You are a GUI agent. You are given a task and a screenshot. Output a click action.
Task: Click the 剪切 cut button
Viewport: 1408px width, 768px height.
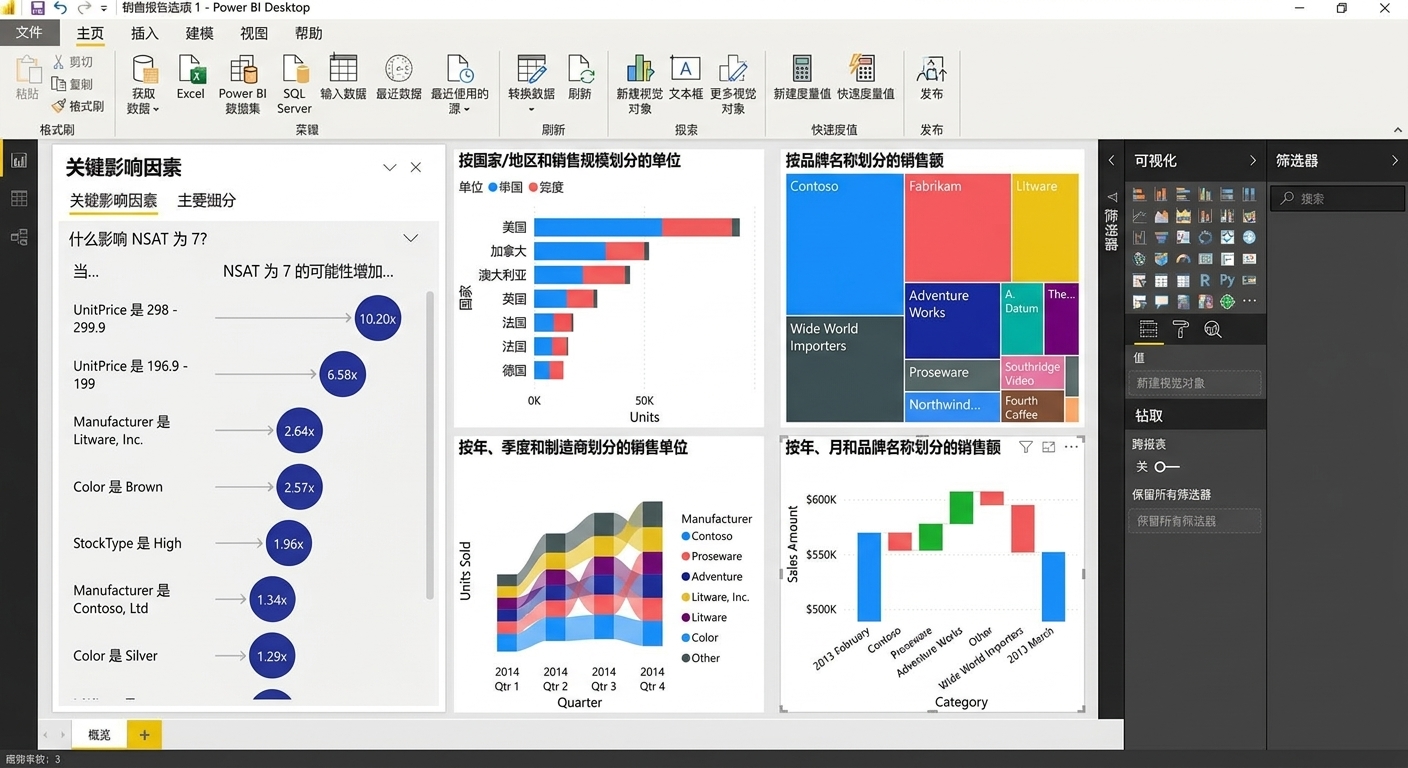(x=72, y=62)
